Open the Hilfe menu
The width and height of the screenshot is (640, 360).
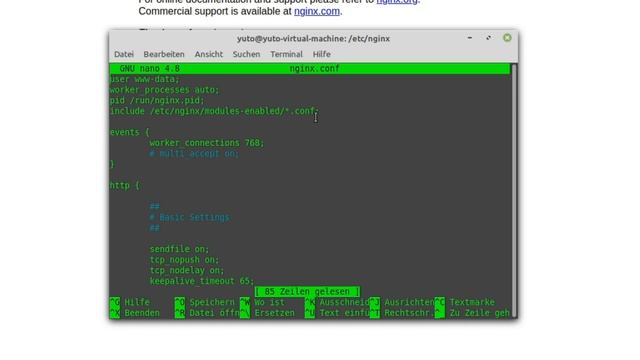tap(322, 54)
